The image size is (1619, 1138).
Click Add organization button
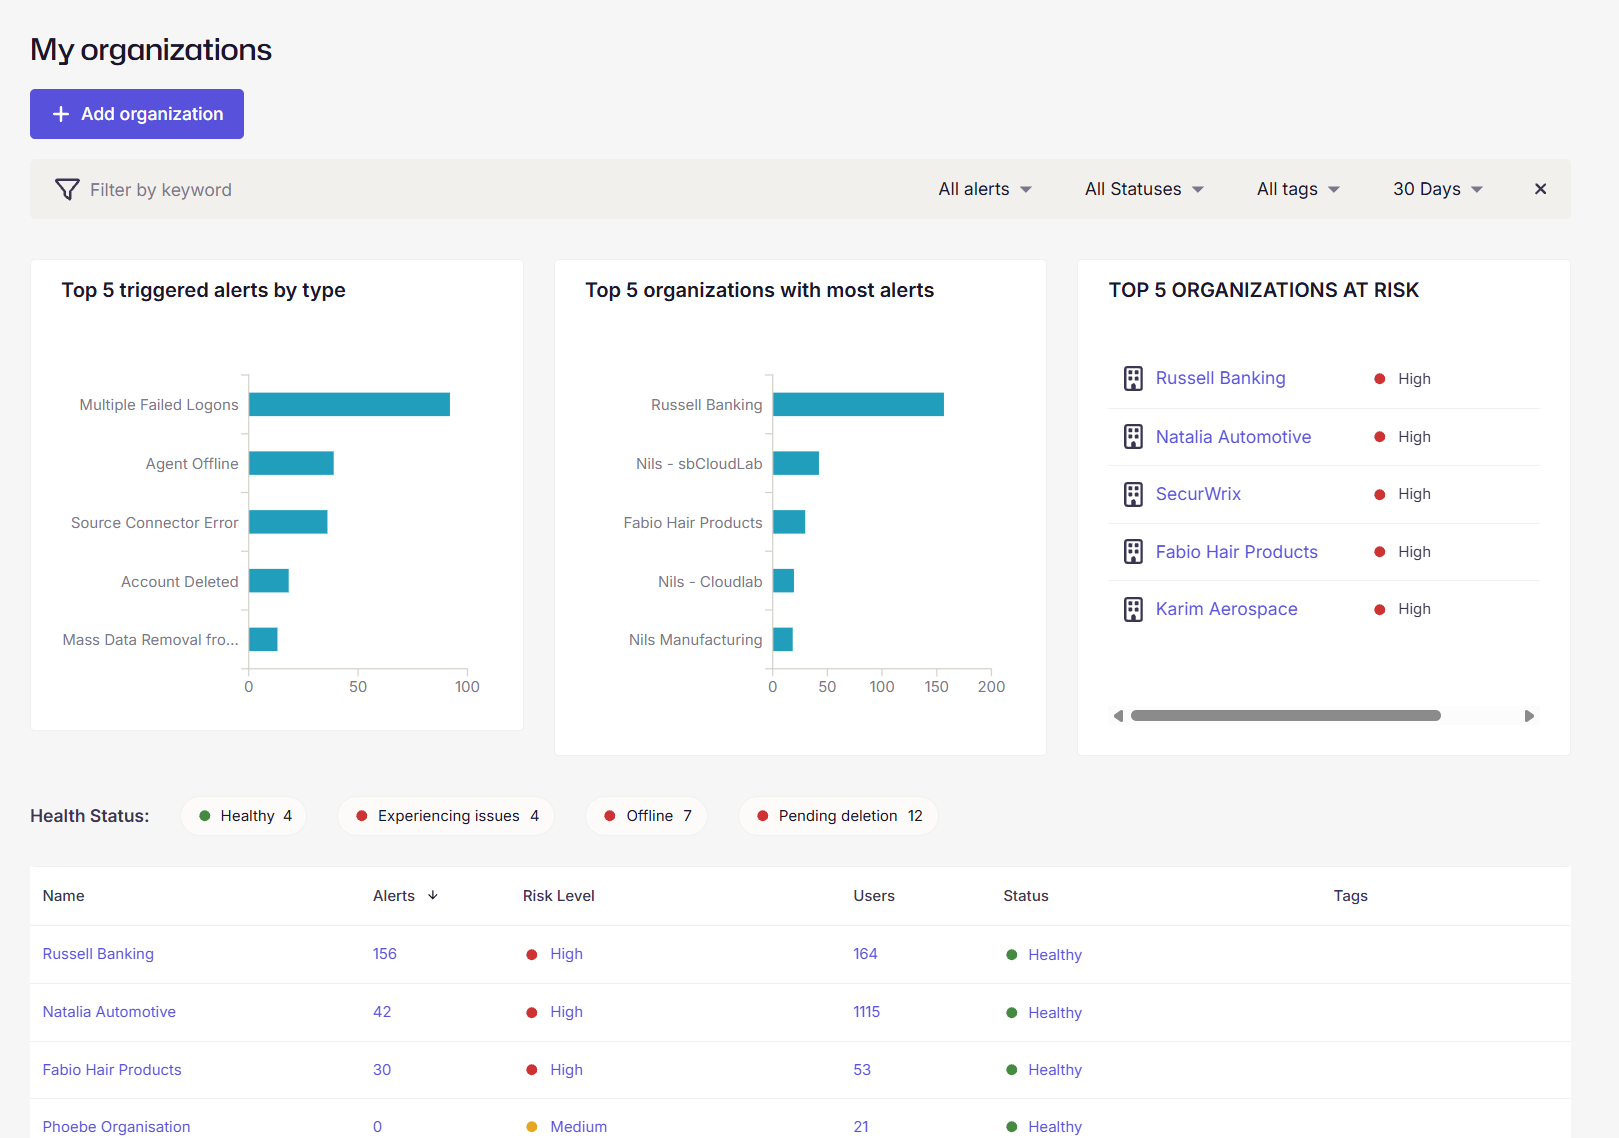tap(137, 114)
